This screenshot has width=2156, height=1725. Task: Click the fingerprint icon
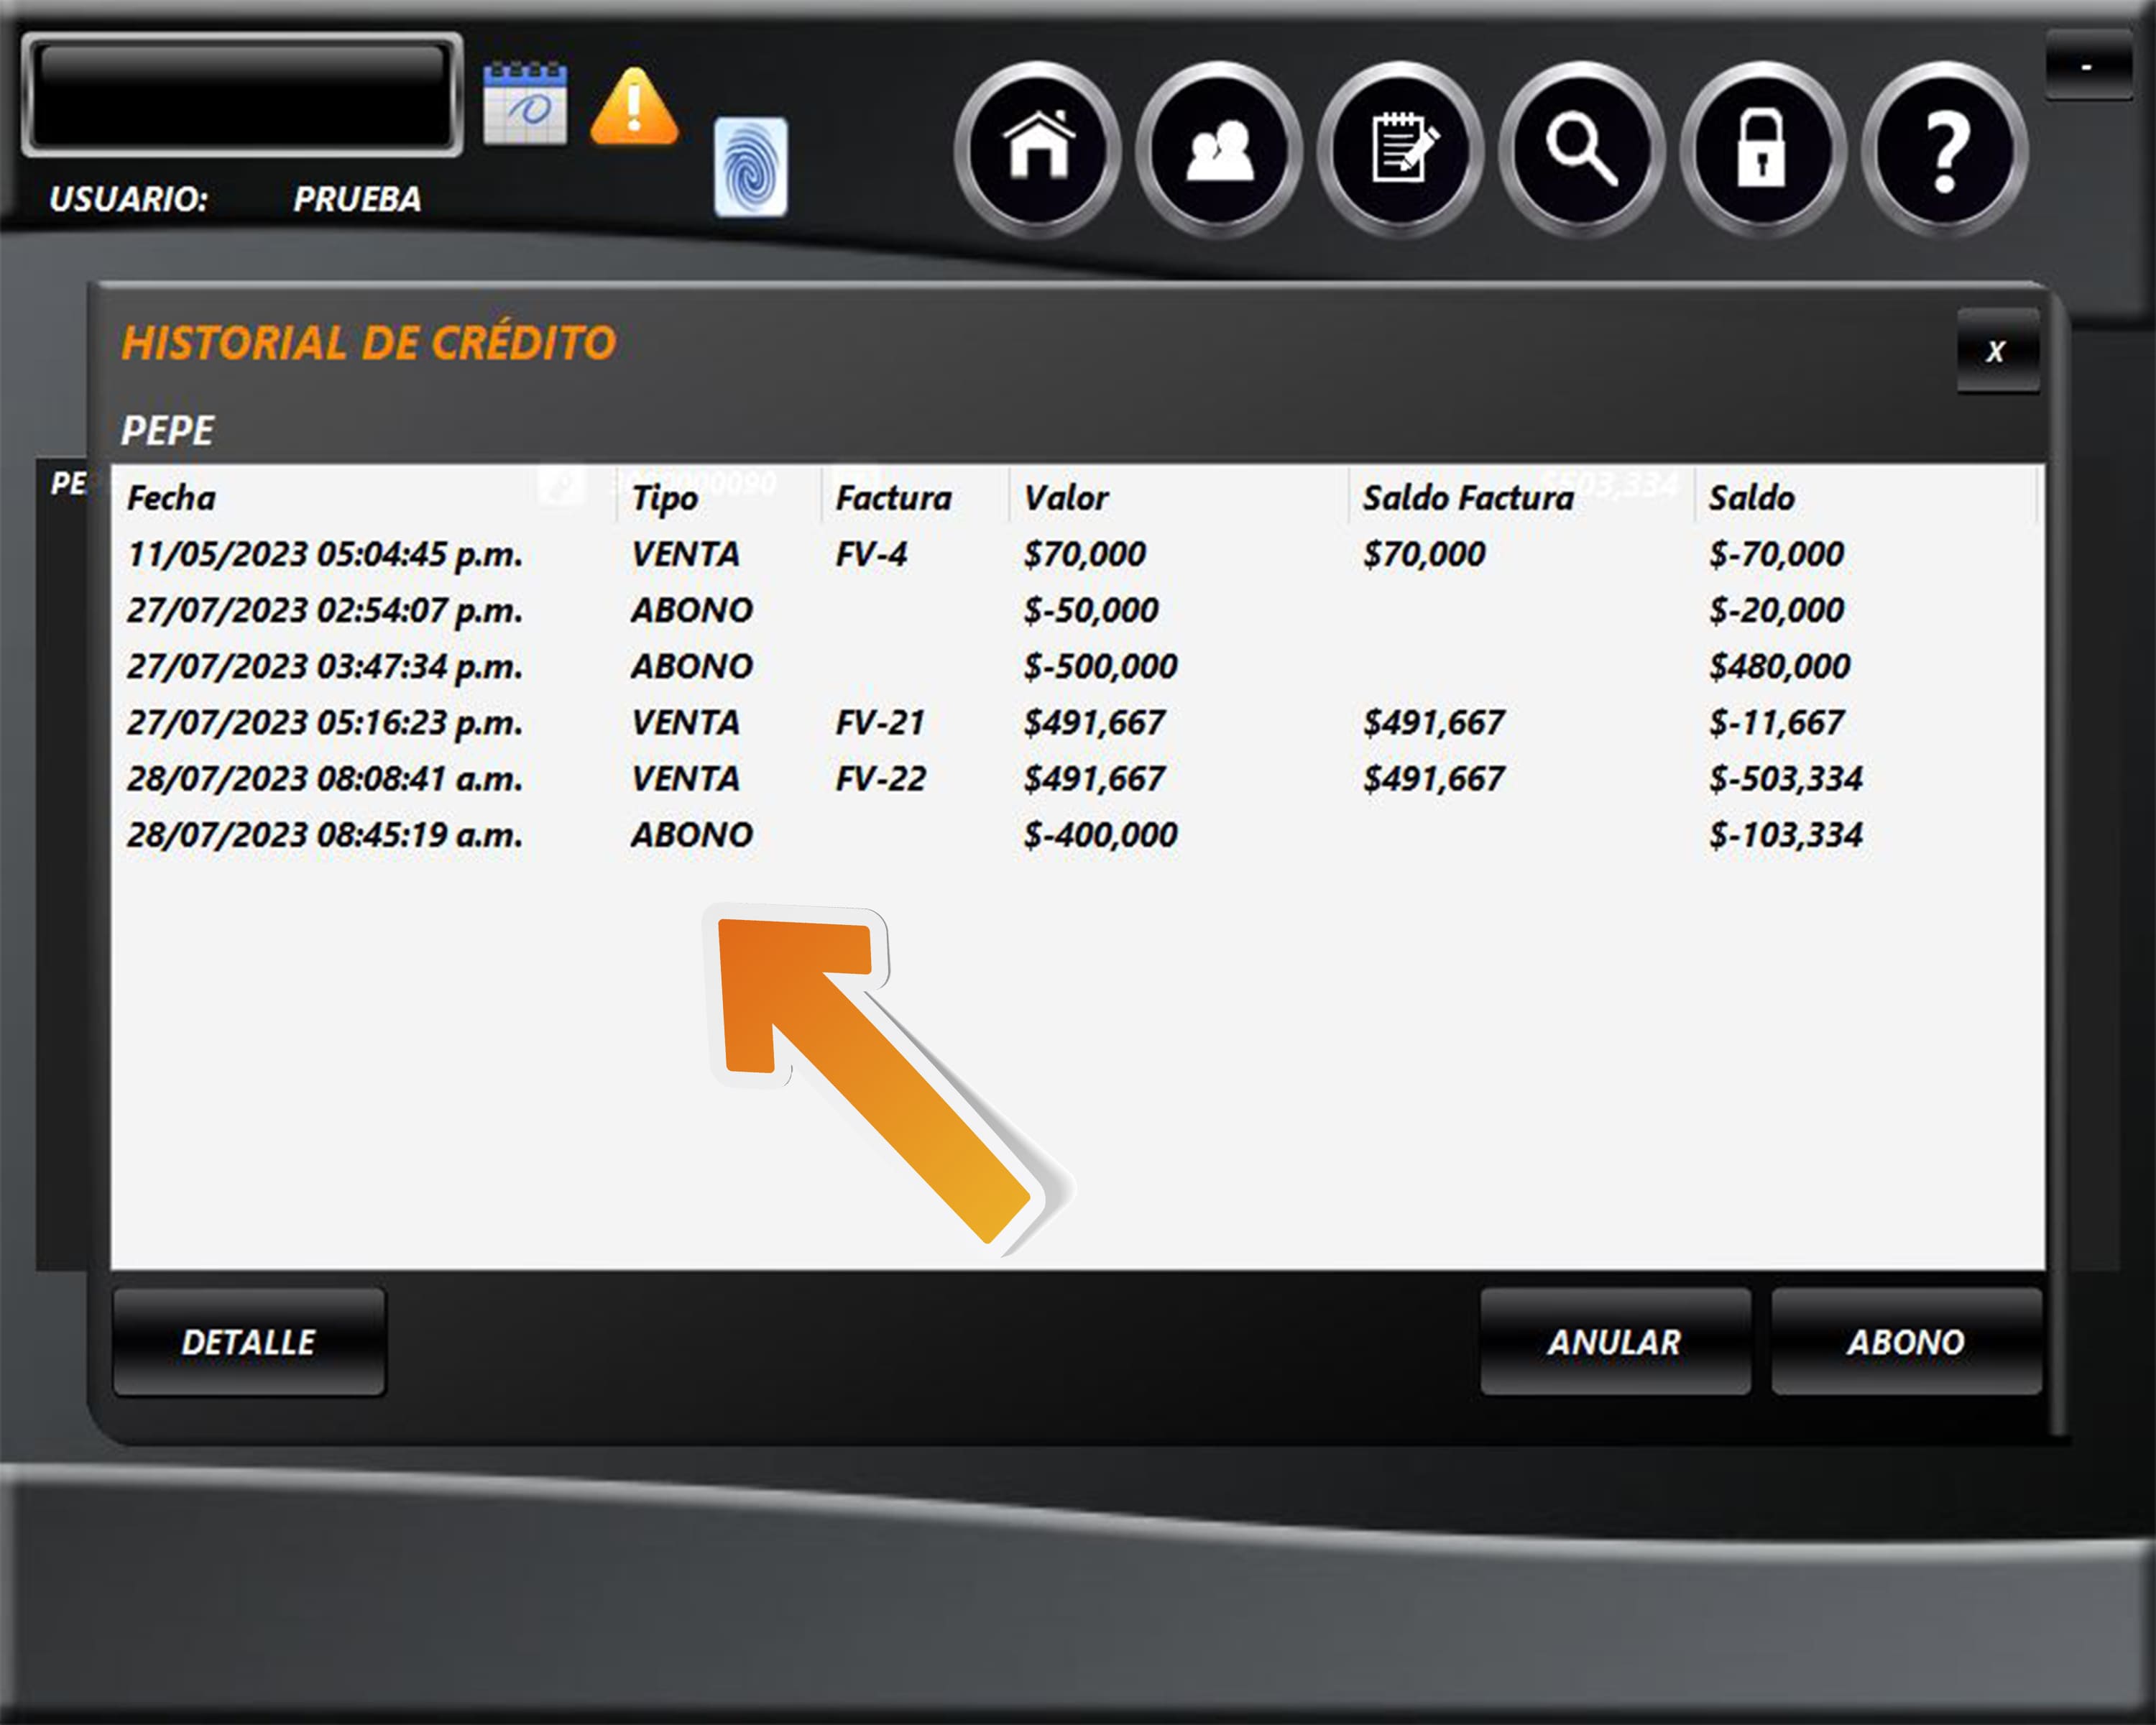tap(751, 167)
